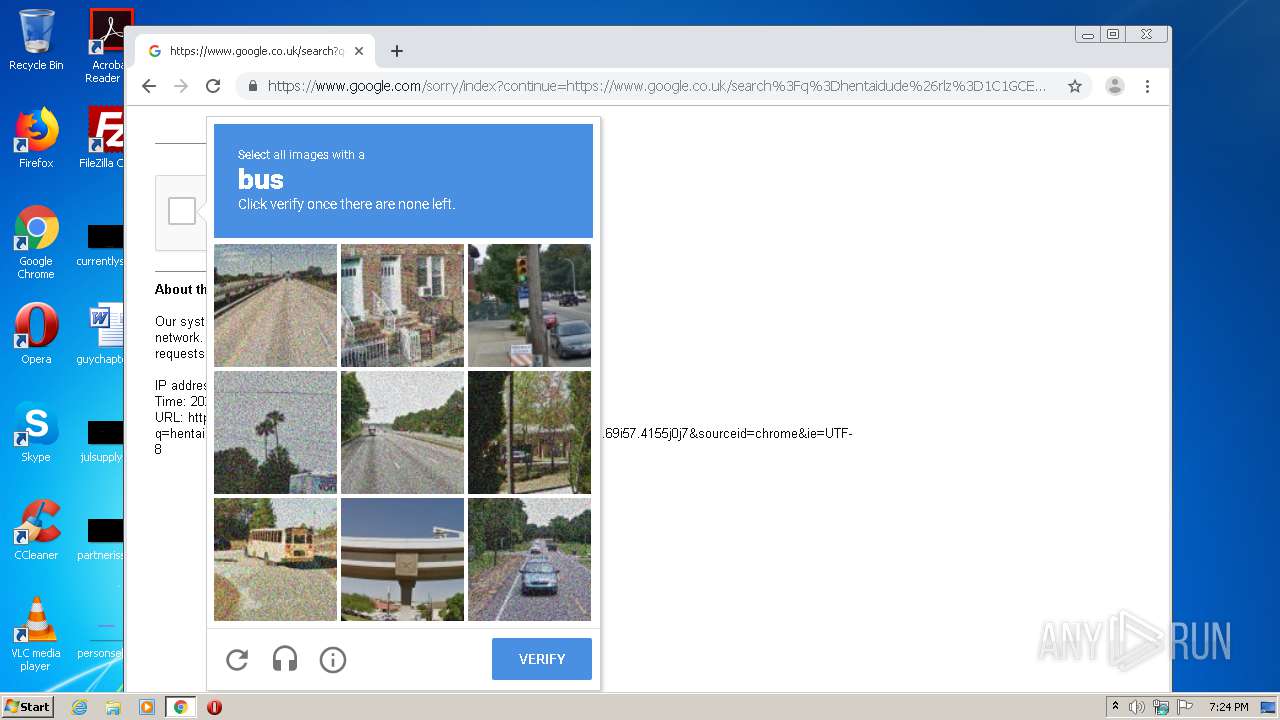This screenshot has height=720, width=1280.
Task: Open the CAPTCHA help info icon
Action: point(333,660)
